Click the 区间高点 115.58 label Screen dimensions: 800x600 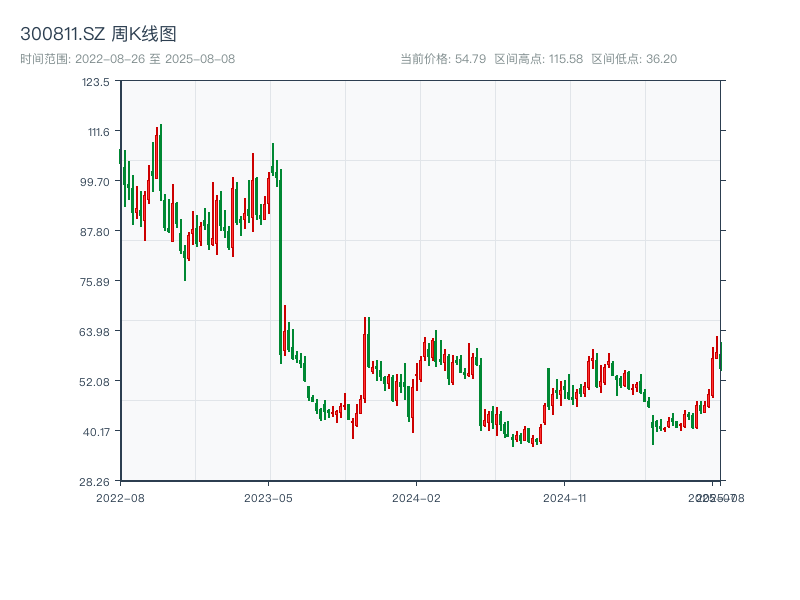point(540,59)
